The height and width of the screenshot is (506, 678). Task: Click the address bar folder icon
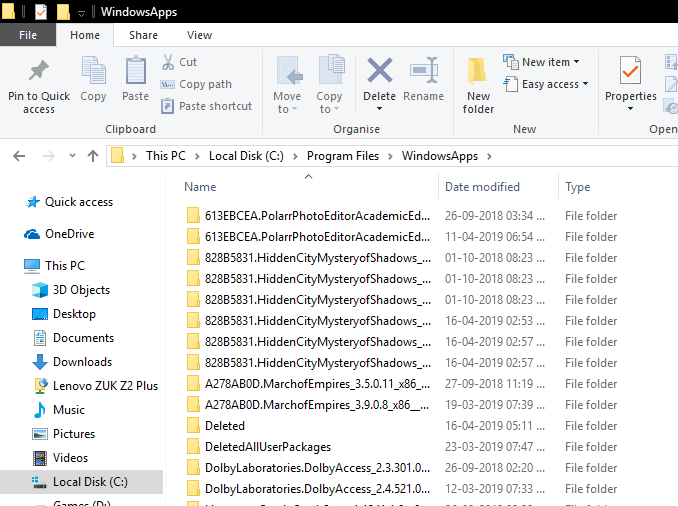coord(117,155)
